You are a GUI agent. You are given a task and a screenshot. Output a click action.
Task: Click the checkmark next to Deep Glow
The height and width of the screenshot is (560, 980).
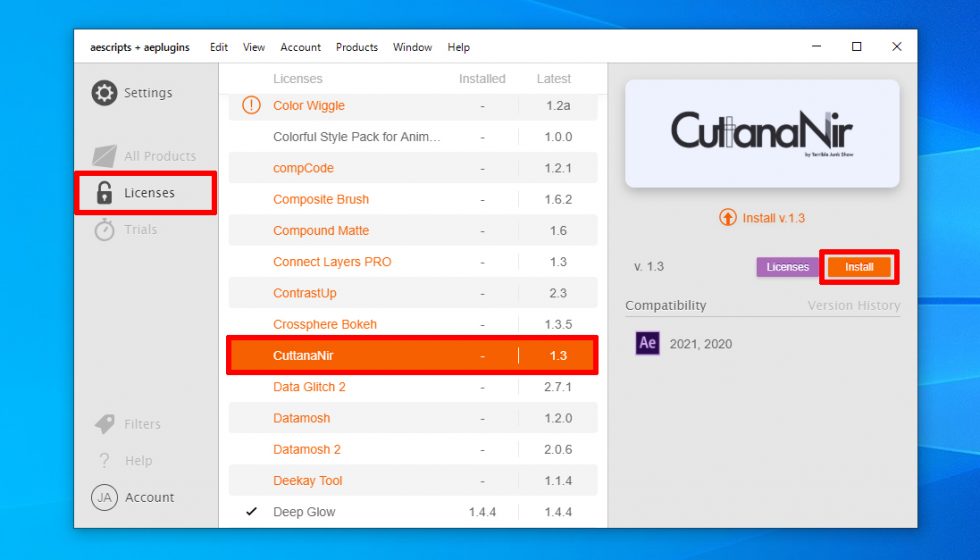click(251, 511)
